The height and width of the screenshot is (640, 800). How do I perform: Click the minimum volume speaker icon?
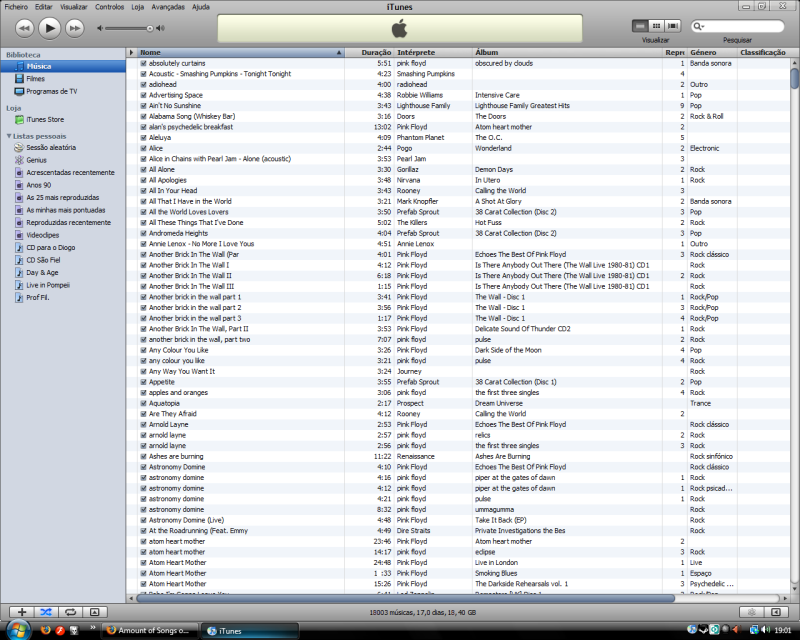[100, 28]
